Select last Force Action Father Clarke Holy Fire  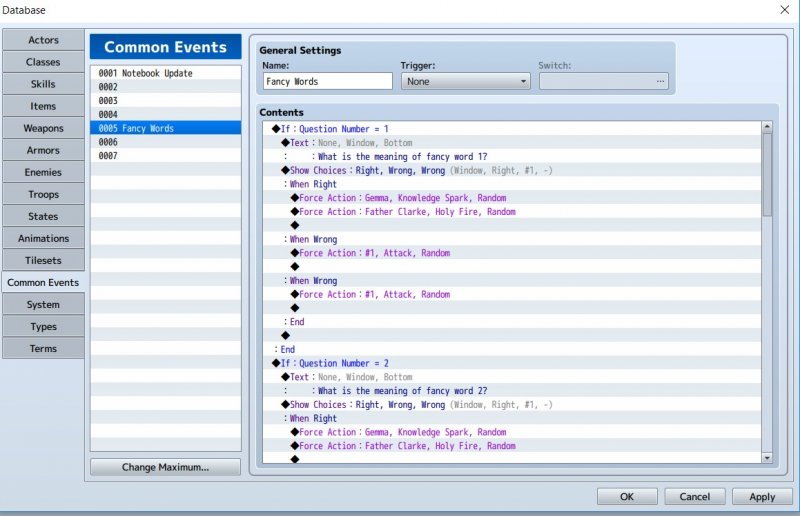coord(512,446)
